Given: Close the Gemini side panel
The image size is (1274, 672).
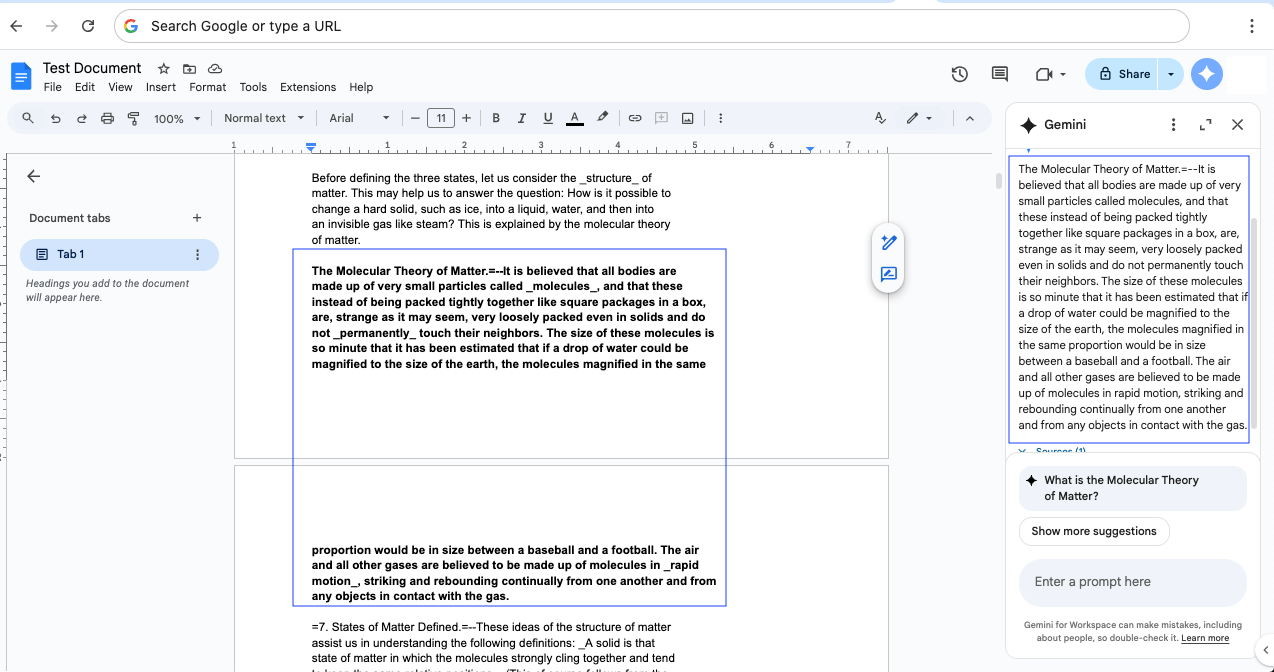Looking at the screenshot, I should coord(1237,125).
